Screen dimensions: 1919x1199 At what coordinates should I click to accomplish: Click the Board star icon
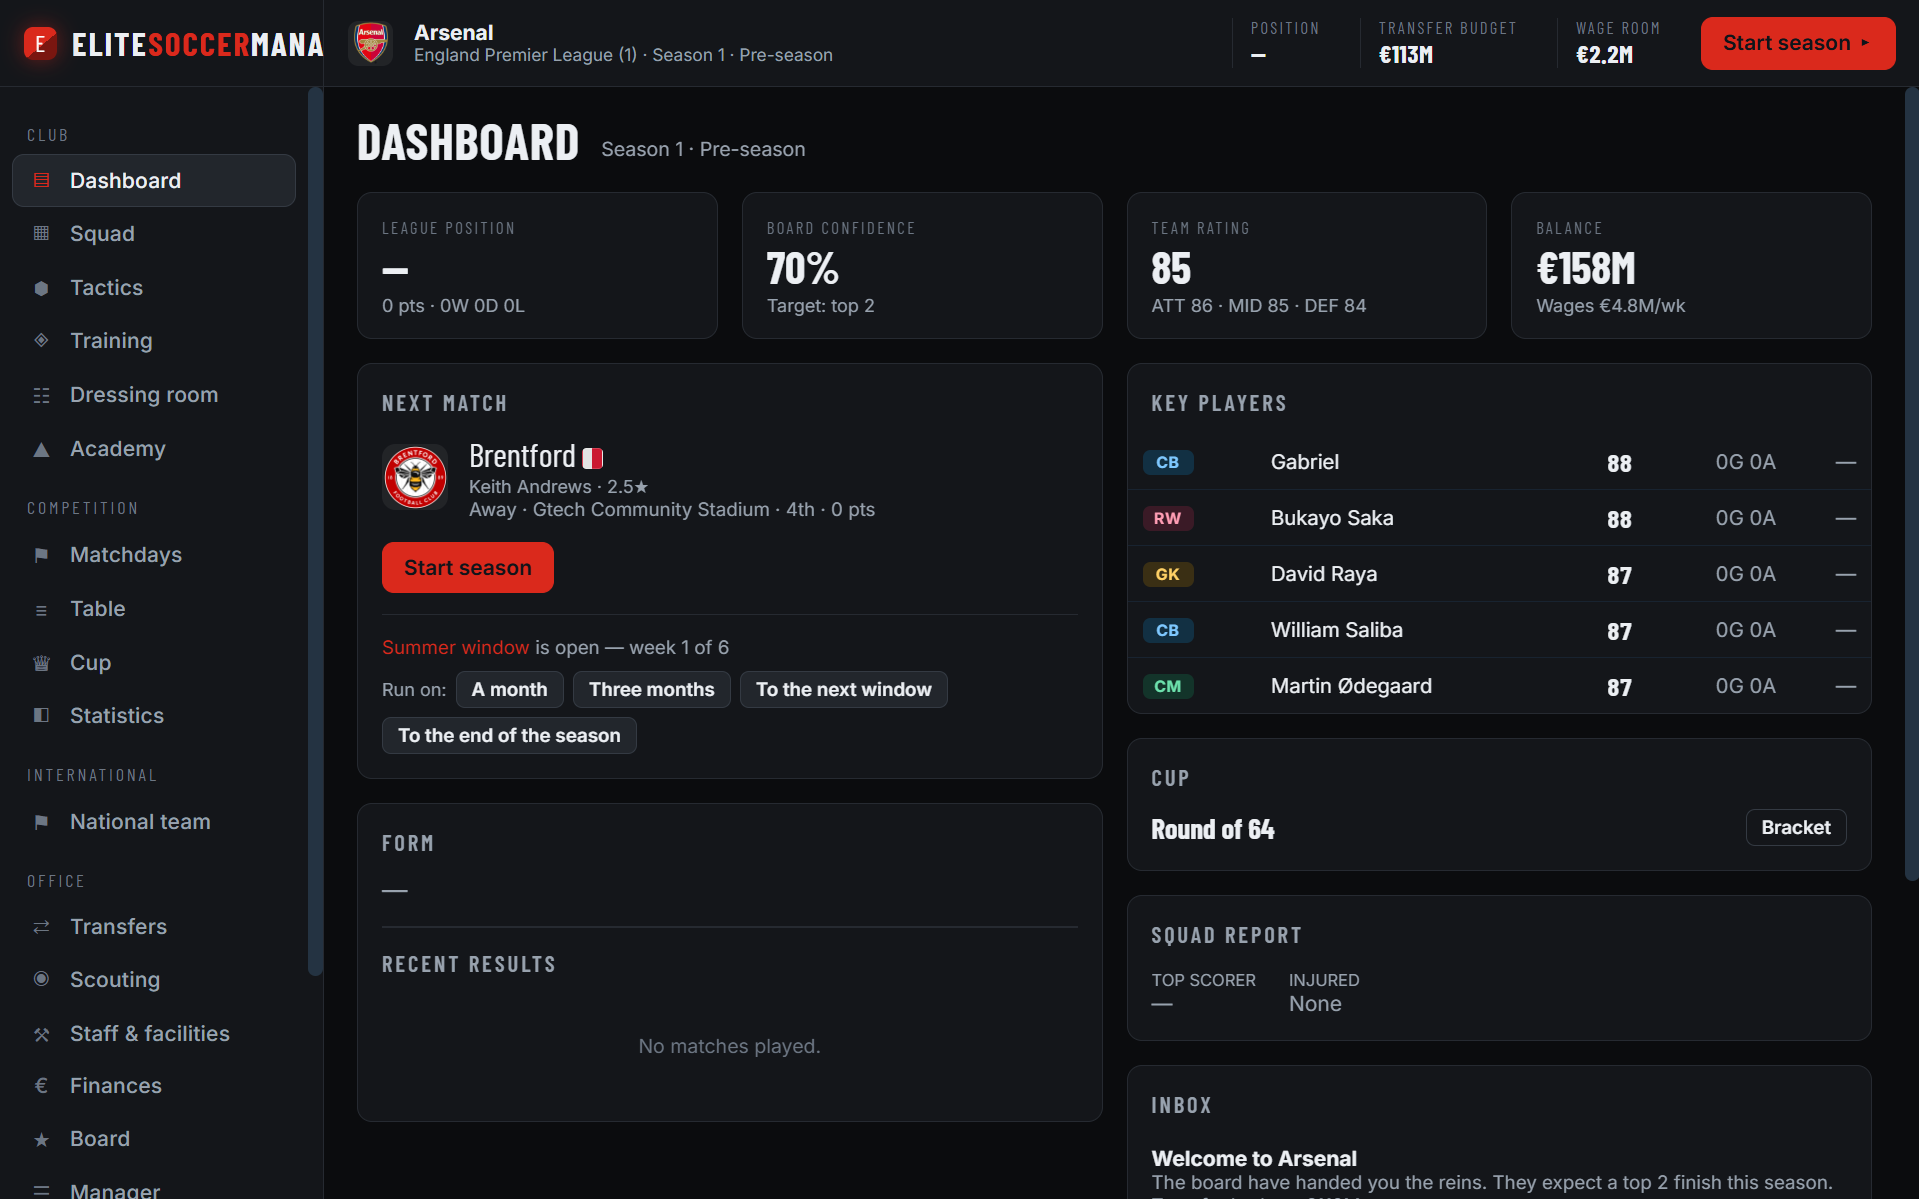coord(41,1139)
